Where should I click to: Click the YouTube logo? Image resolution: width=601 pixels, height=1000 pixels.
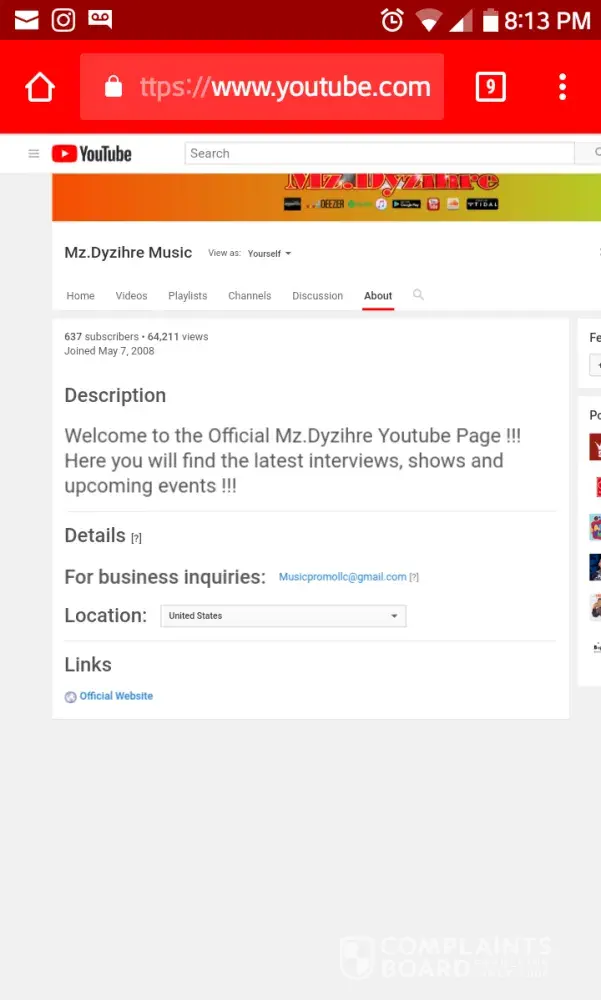(92, 154)
